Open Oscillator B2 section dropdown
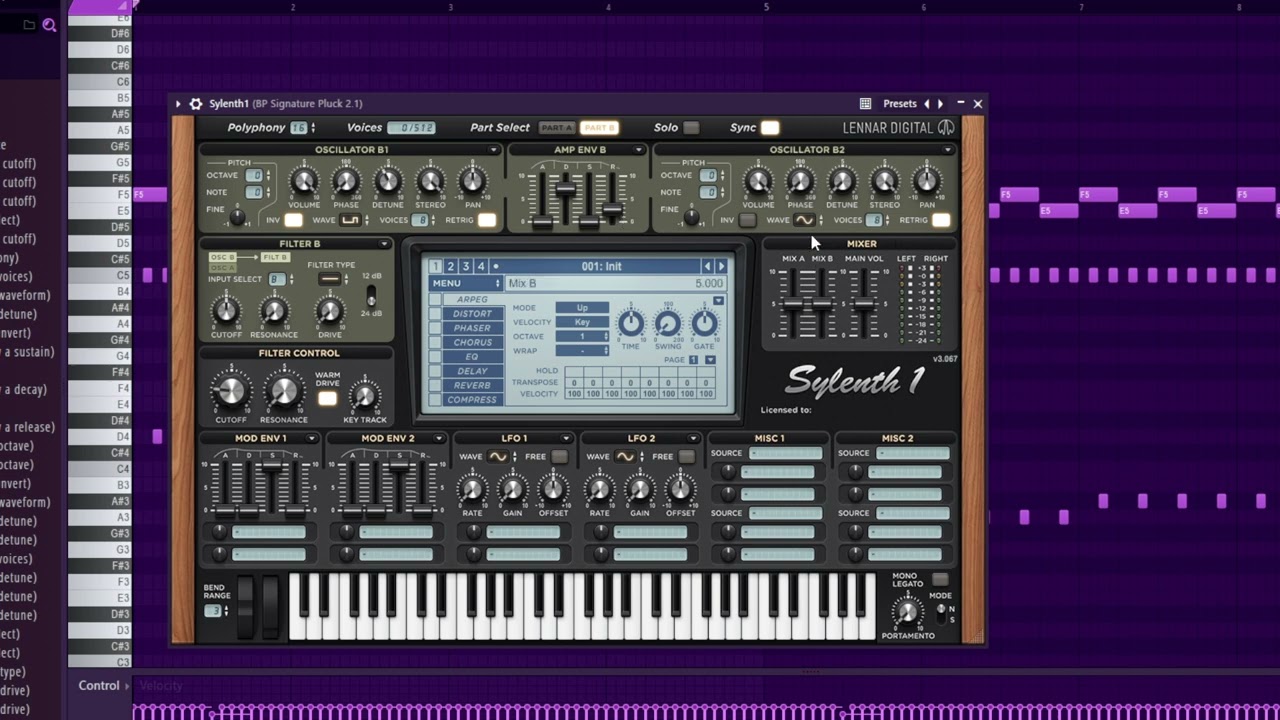This screenshot has height=720, width=1280. [x=948, y=150]
